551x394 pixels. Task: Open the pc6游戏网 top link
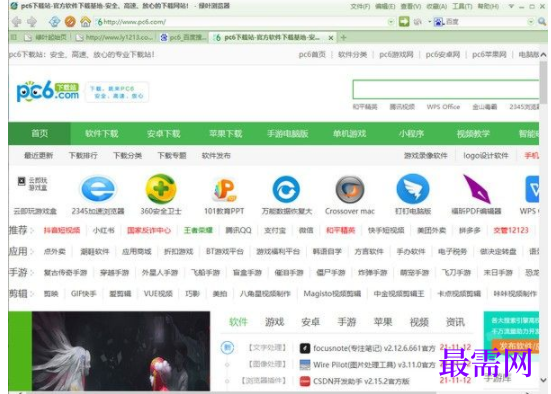(x=396, y=54)
